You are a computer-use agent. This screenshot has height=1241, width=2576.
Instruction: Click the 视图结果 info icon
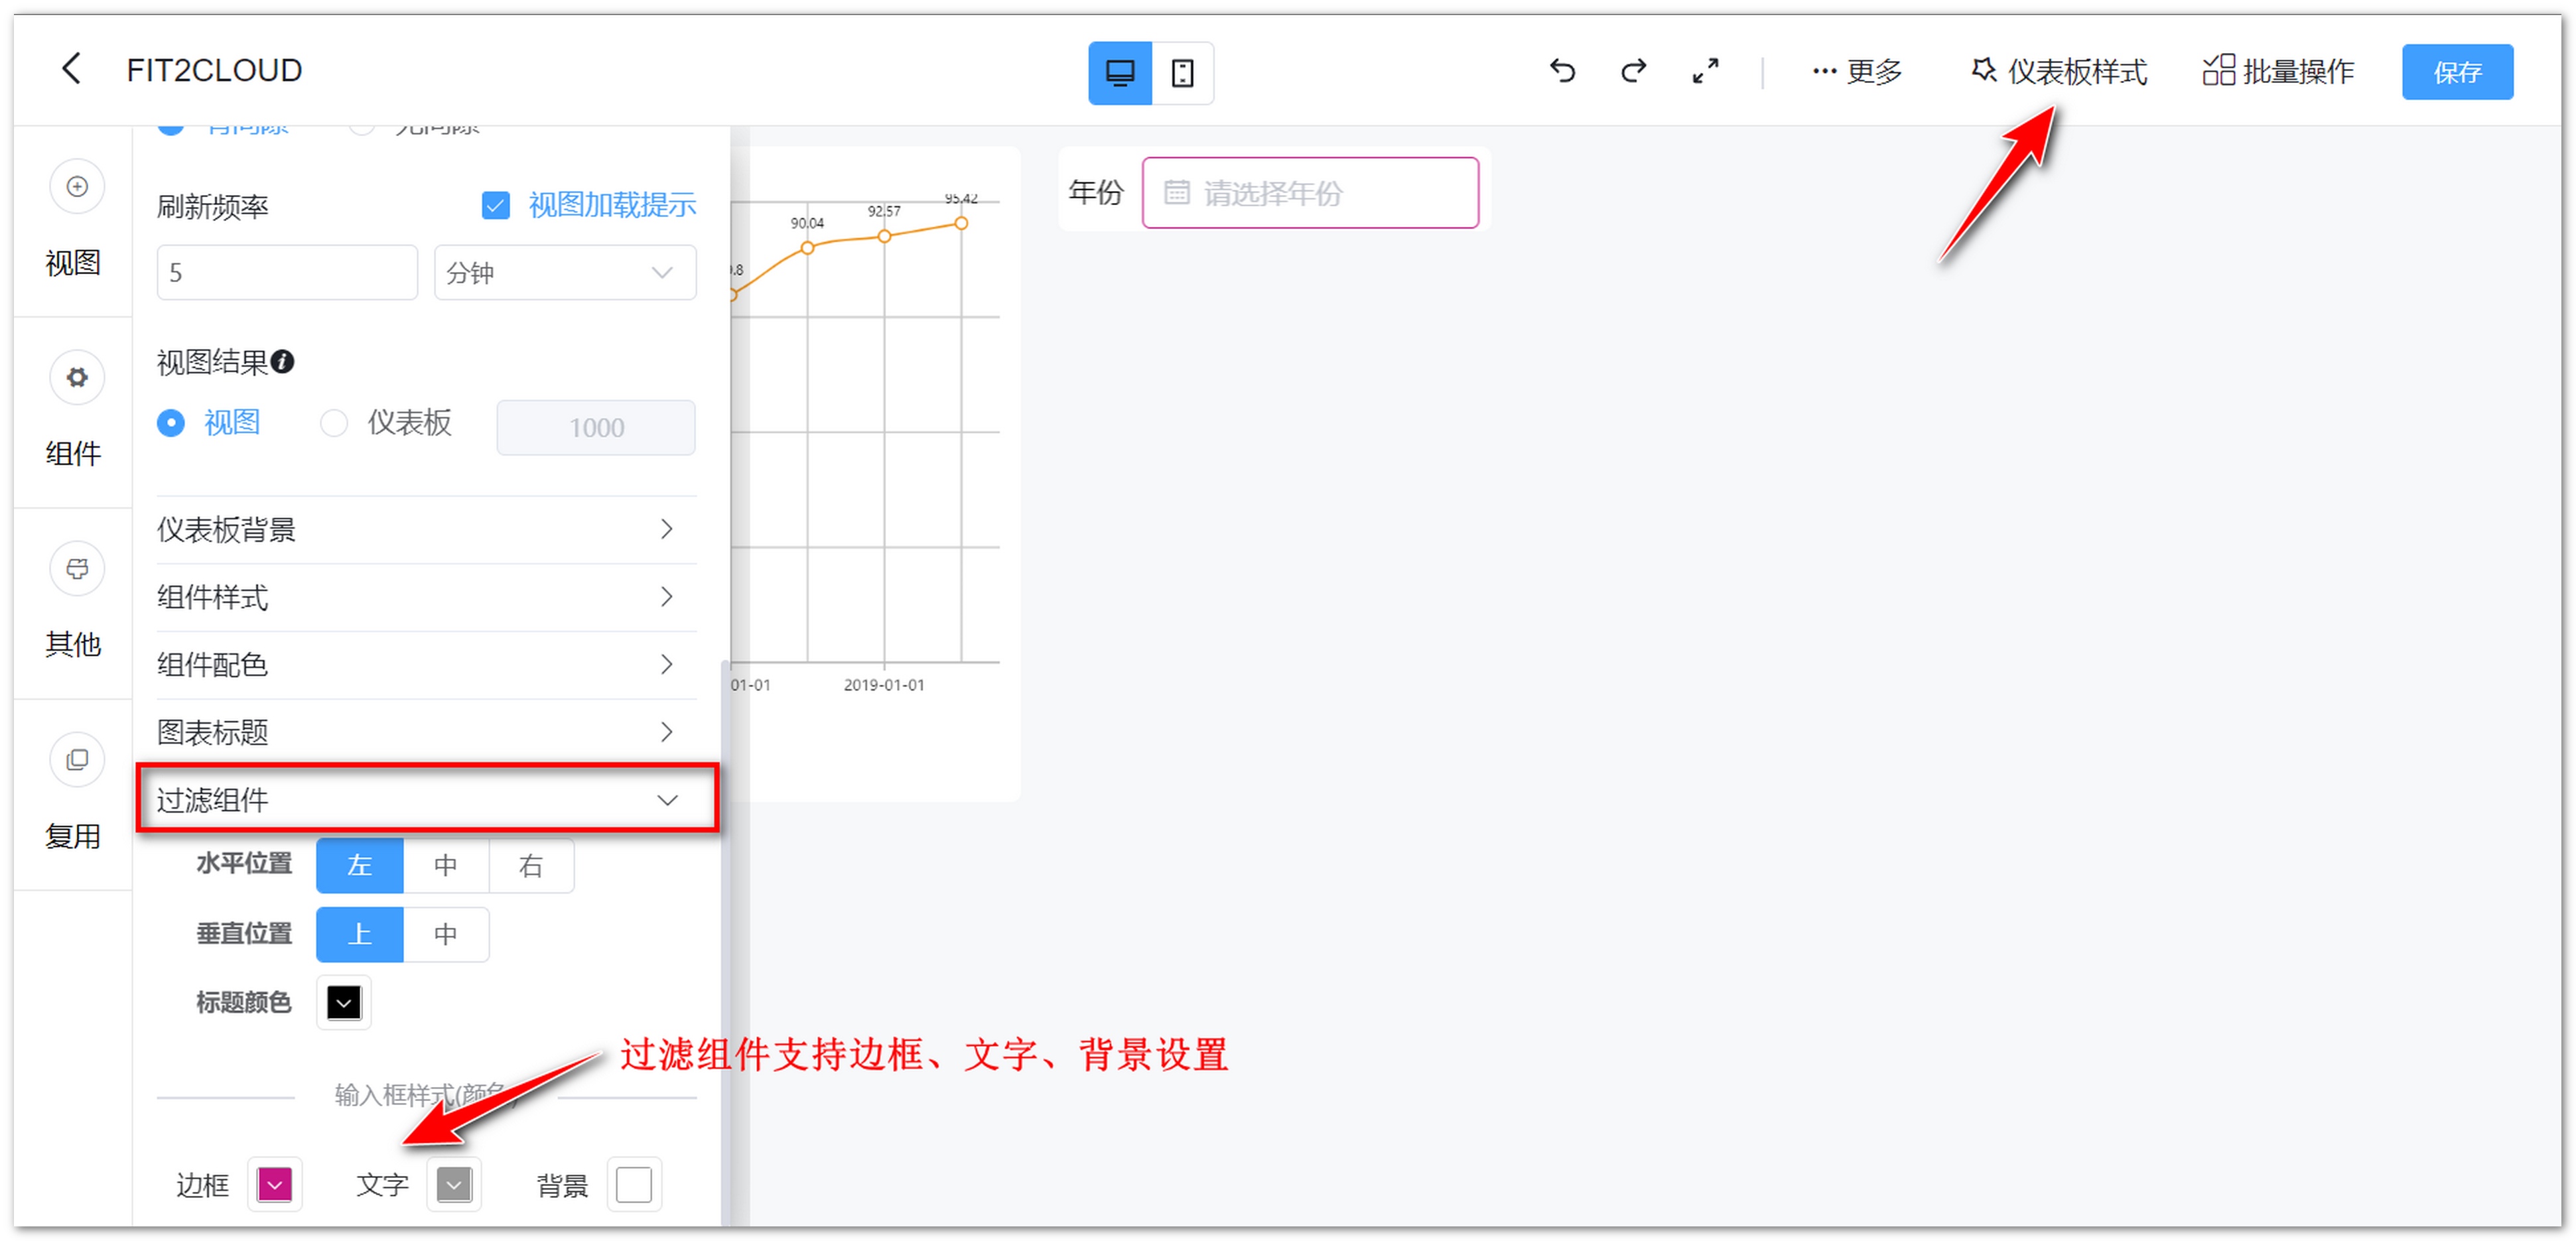(x=283, y=362)
